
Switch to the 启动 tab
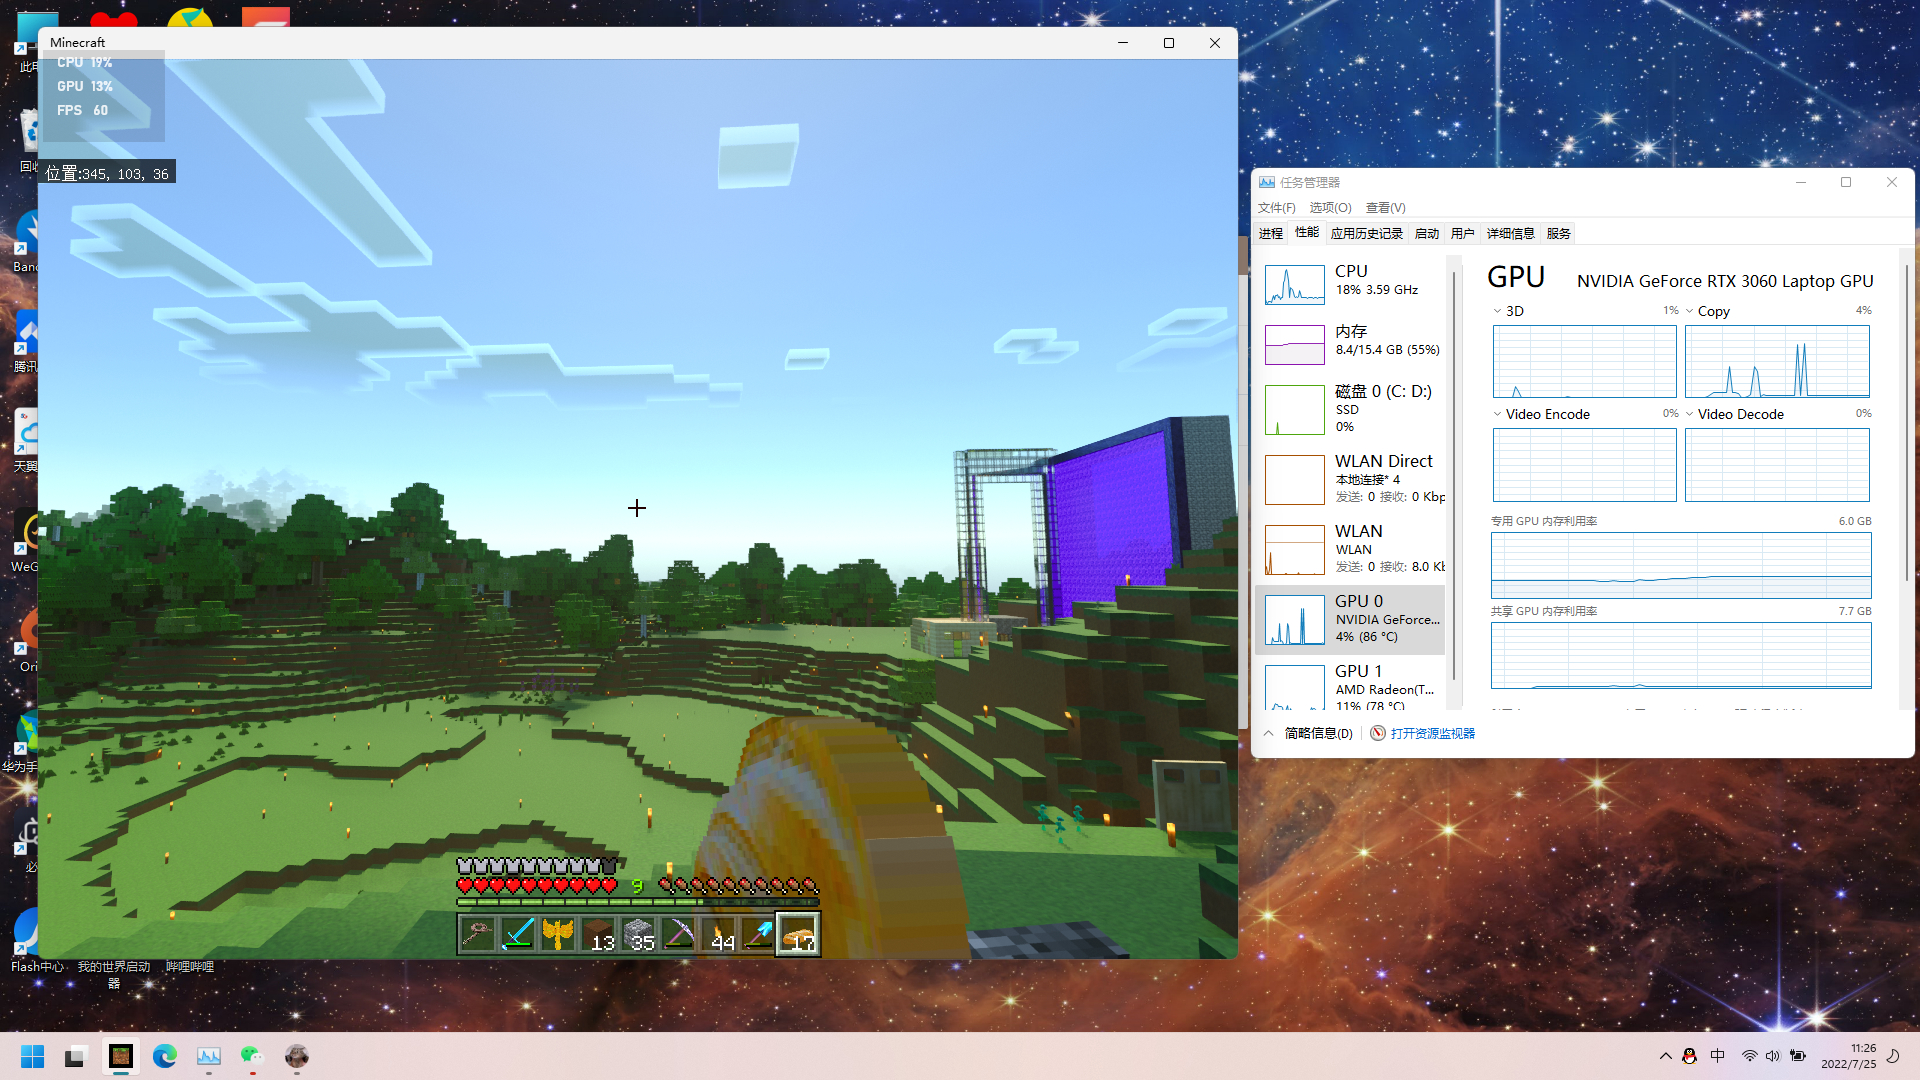(1427, 233)
